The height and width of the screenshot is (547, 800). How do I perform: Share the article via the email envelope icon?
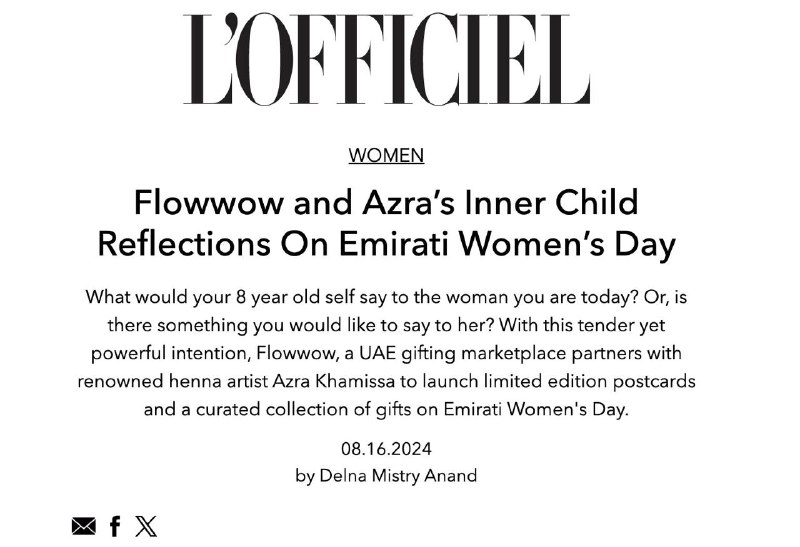[x=84, y=526]
